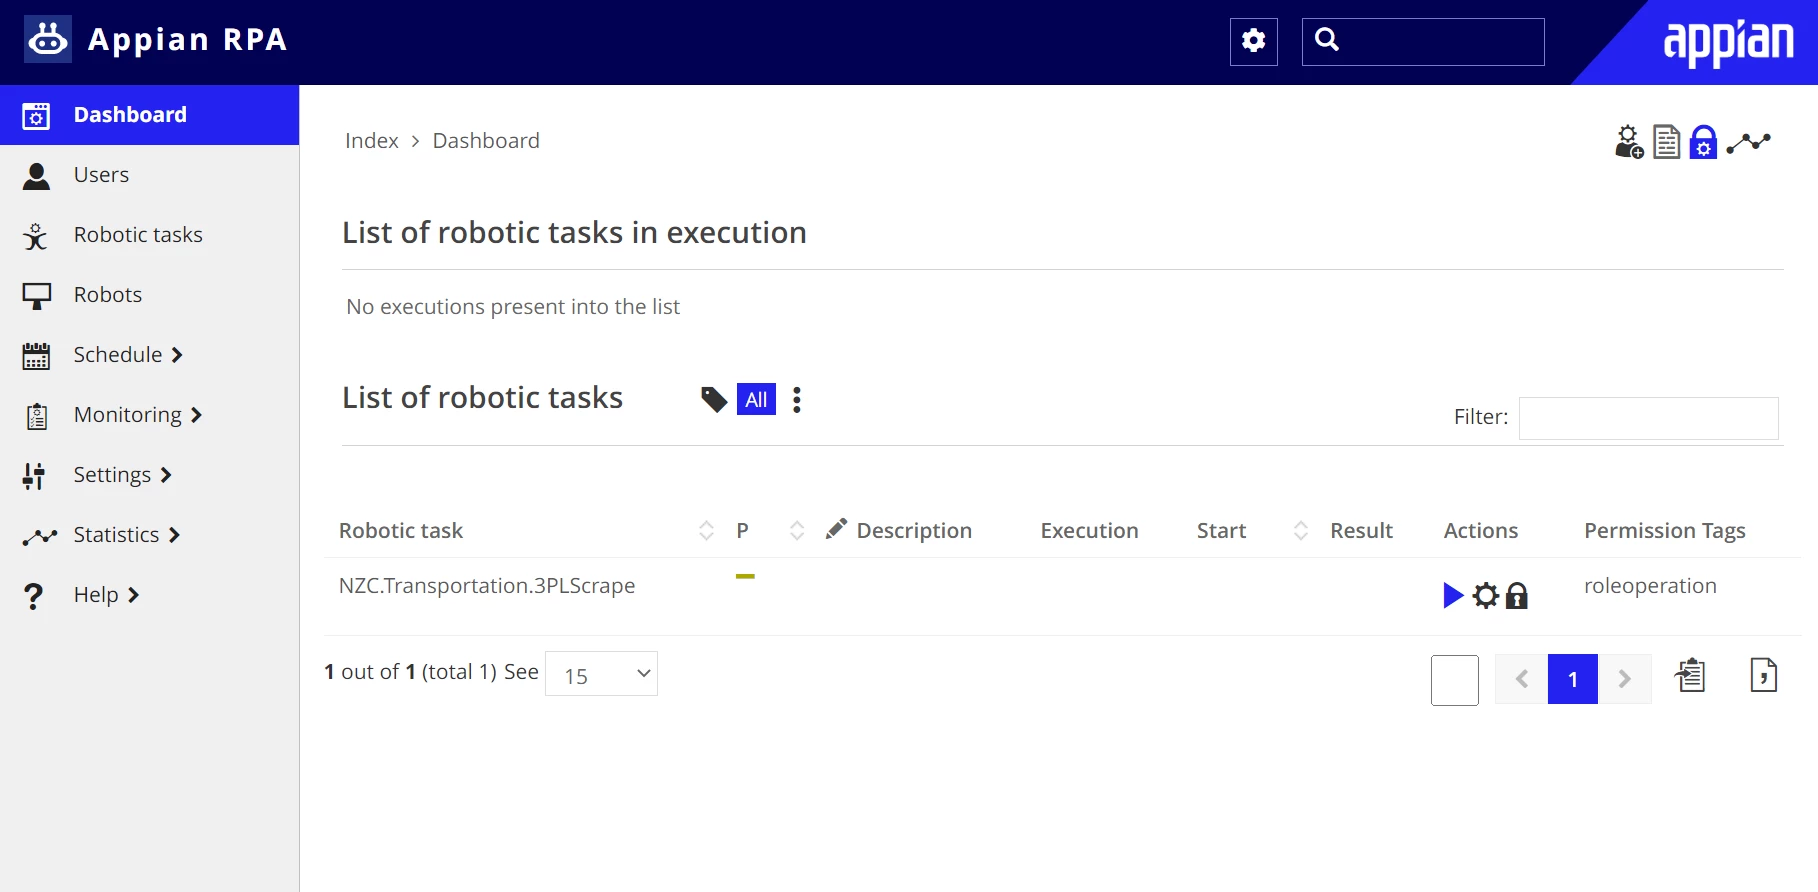Click the clipboard export icon
Image resolution: width=1818 pixels, height=892 pixels.
[x=1691, y=676]
